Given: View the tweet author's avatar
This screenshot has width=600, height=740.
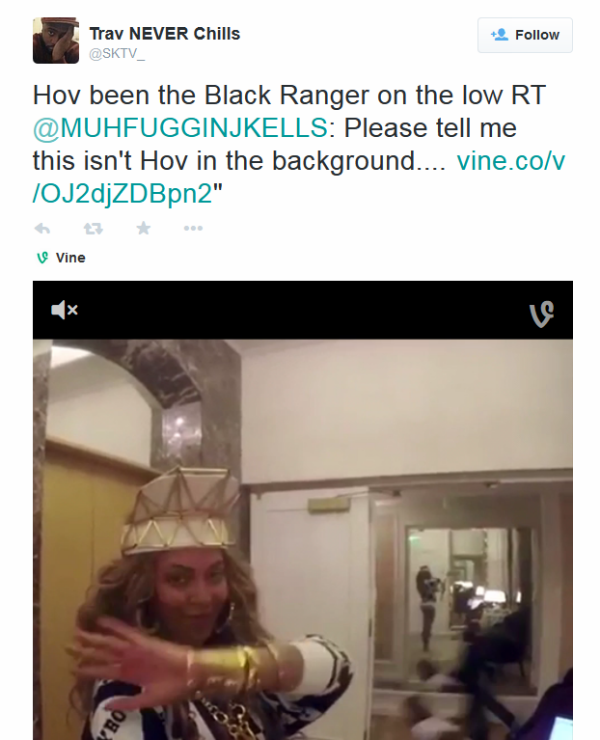Looking at the screenshot, I should 56,41.
